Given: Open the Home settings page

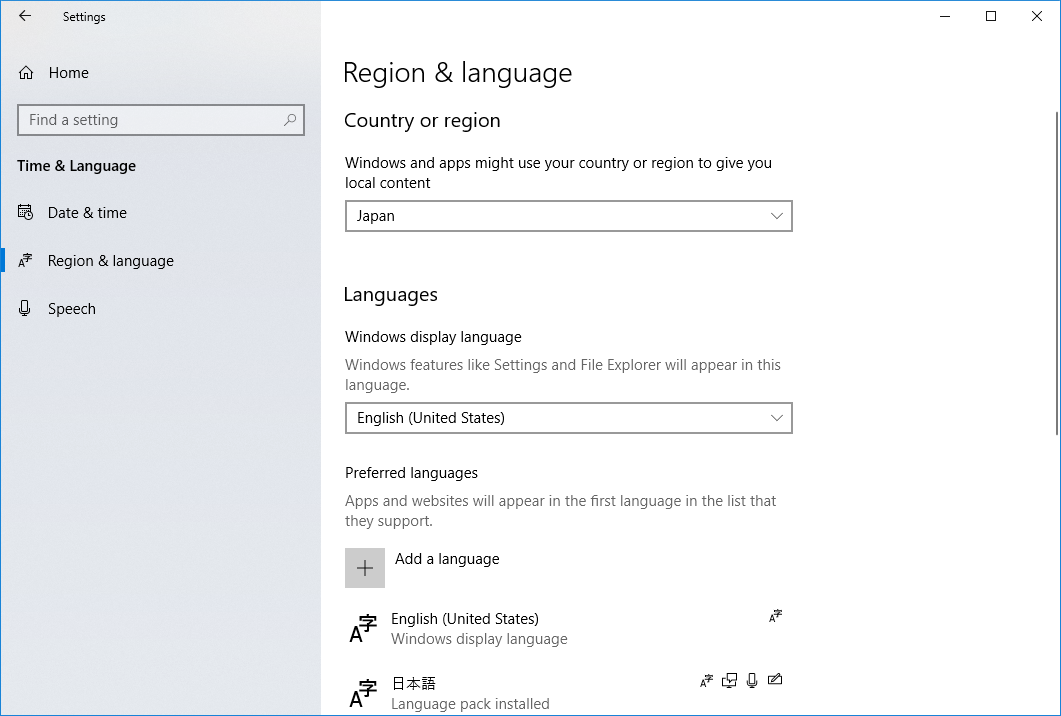Looking at the screenshot, I should pyautogui.click(x=160, y=72).
